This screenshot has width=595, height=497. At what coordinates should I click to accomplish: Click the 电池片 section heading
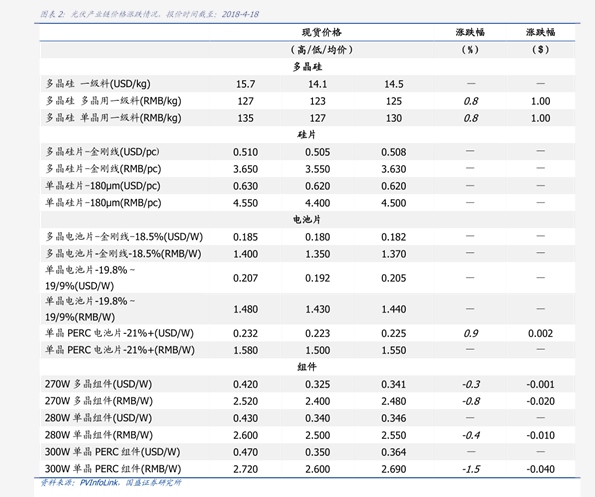[307, 219]
